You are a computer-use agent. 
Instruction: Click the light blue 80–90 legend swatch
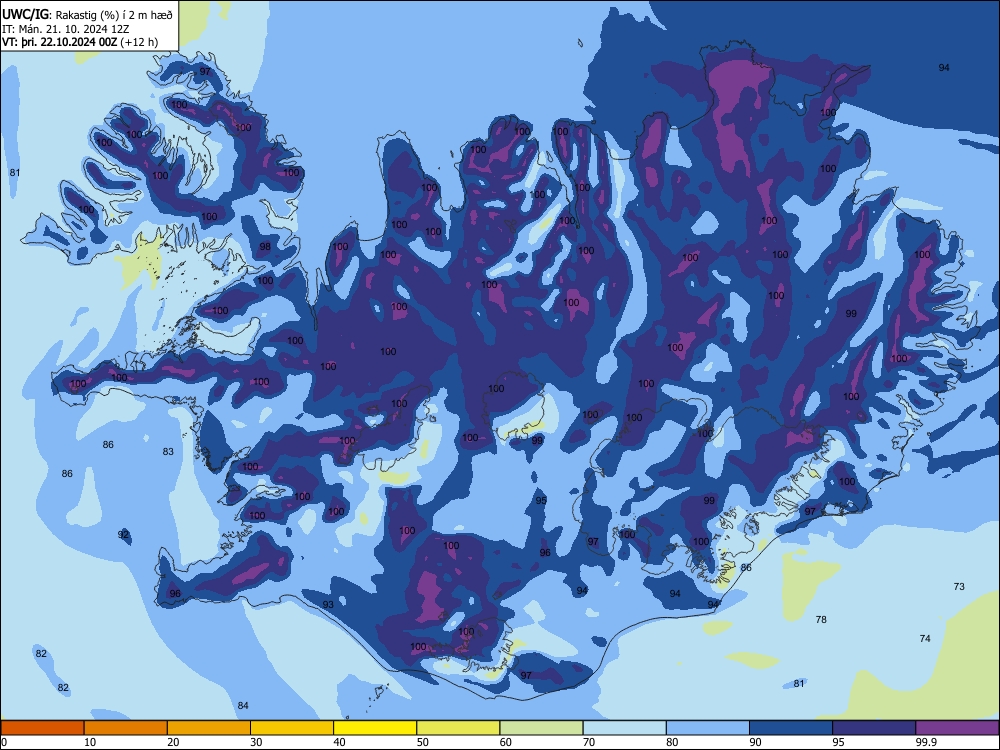[708, 728]
